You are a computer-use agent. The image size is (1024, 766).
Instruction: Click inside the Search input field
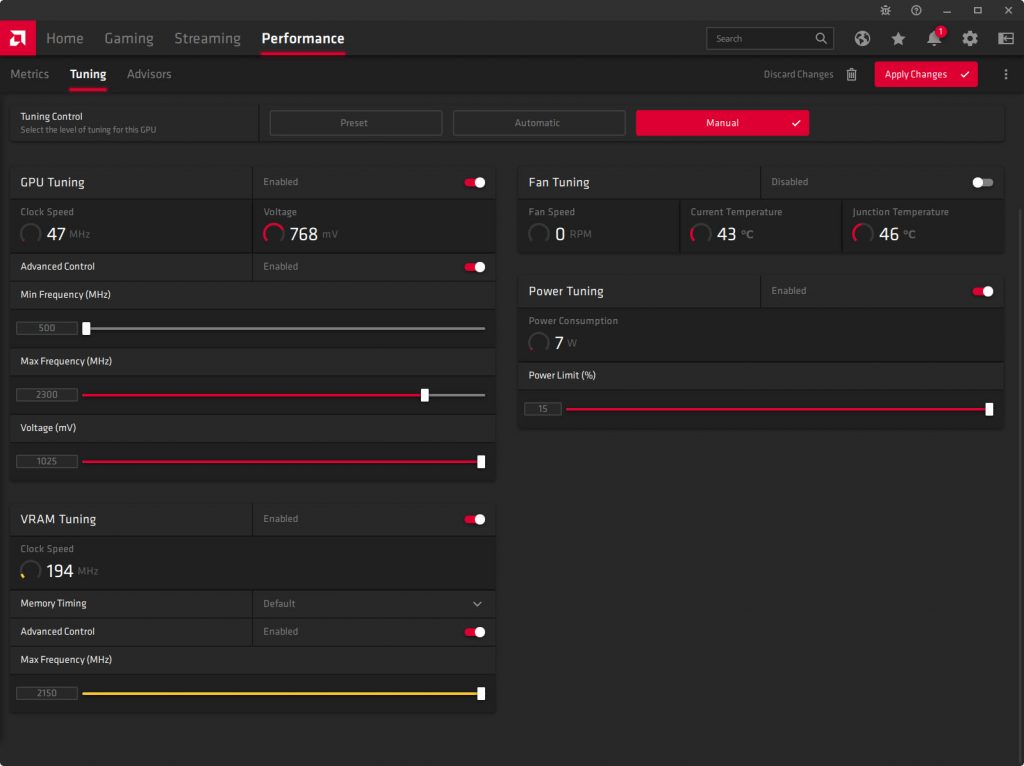click(x=760, y=39)
